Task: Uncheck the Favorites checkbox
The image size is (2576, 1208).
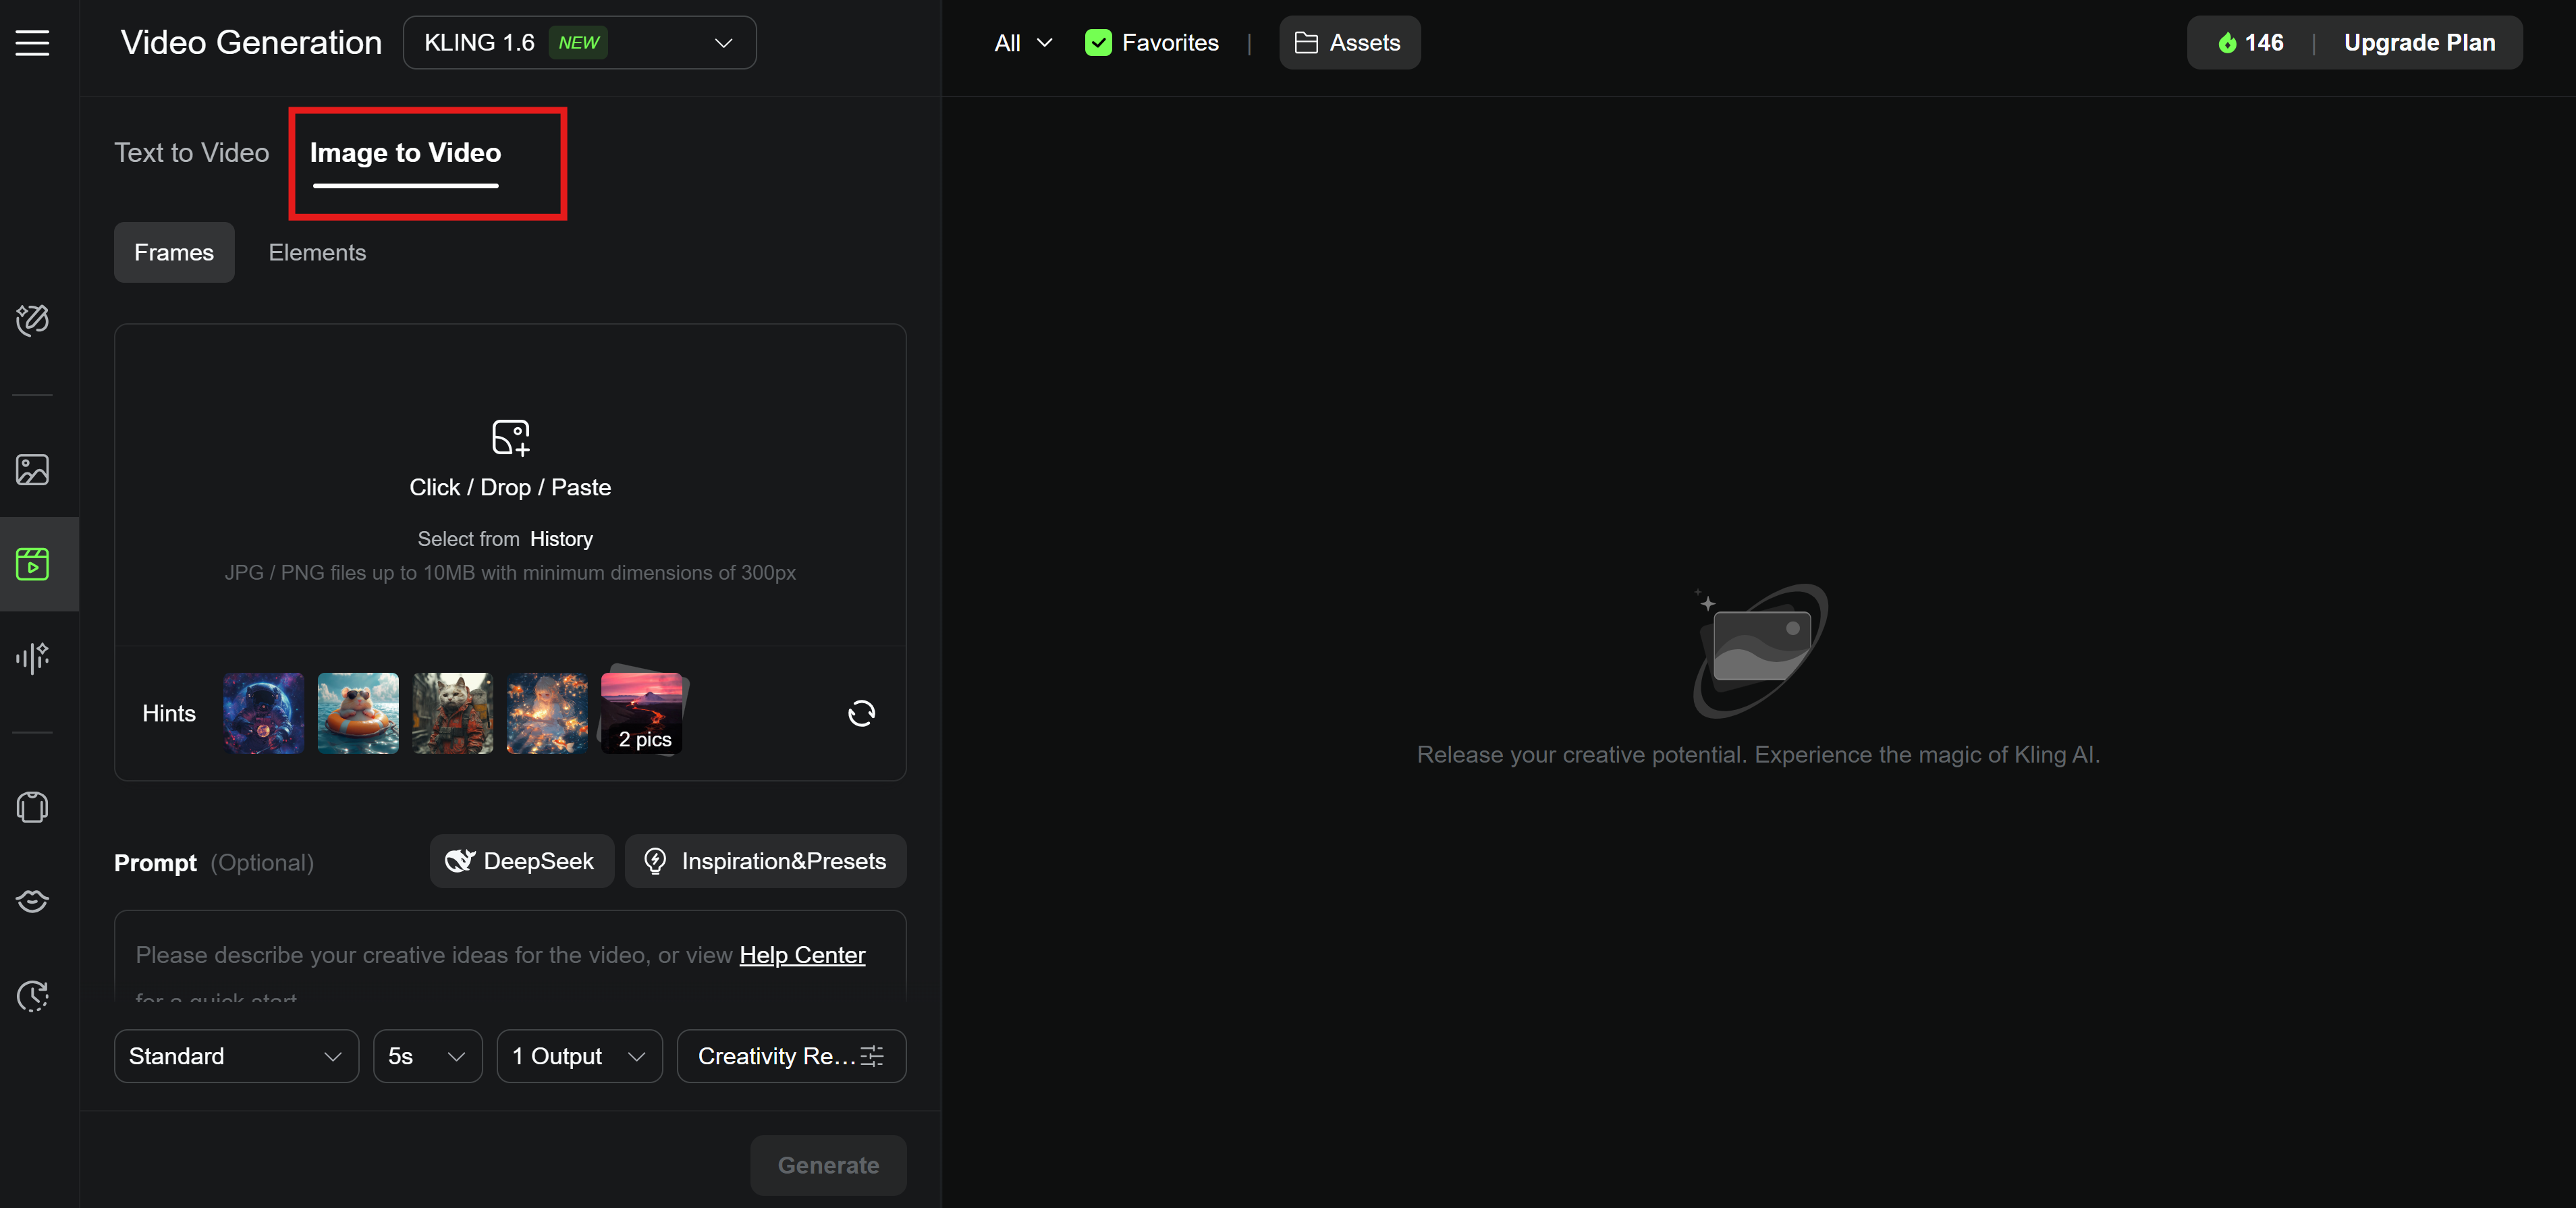Action: pos(1098,43)
